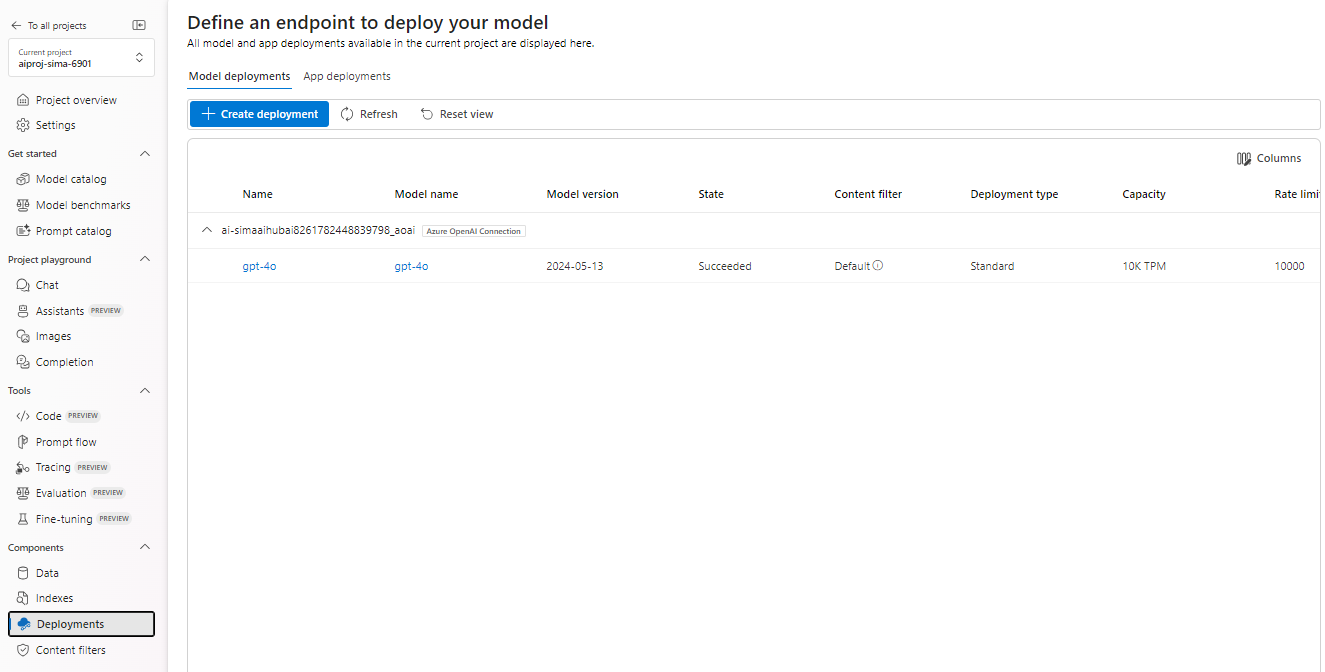Screen dimensions: 1325x672
Task: Click the 10000 rate limit cell
Action: pos(1289,266)
